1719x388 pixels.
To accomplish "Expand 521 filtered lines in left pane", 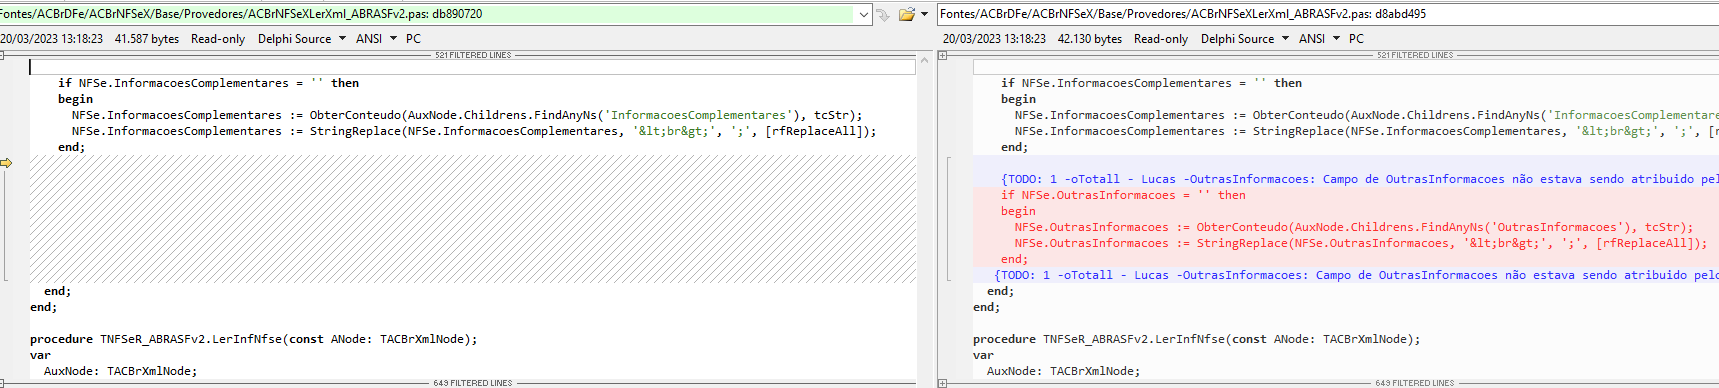I will [473, 55].
